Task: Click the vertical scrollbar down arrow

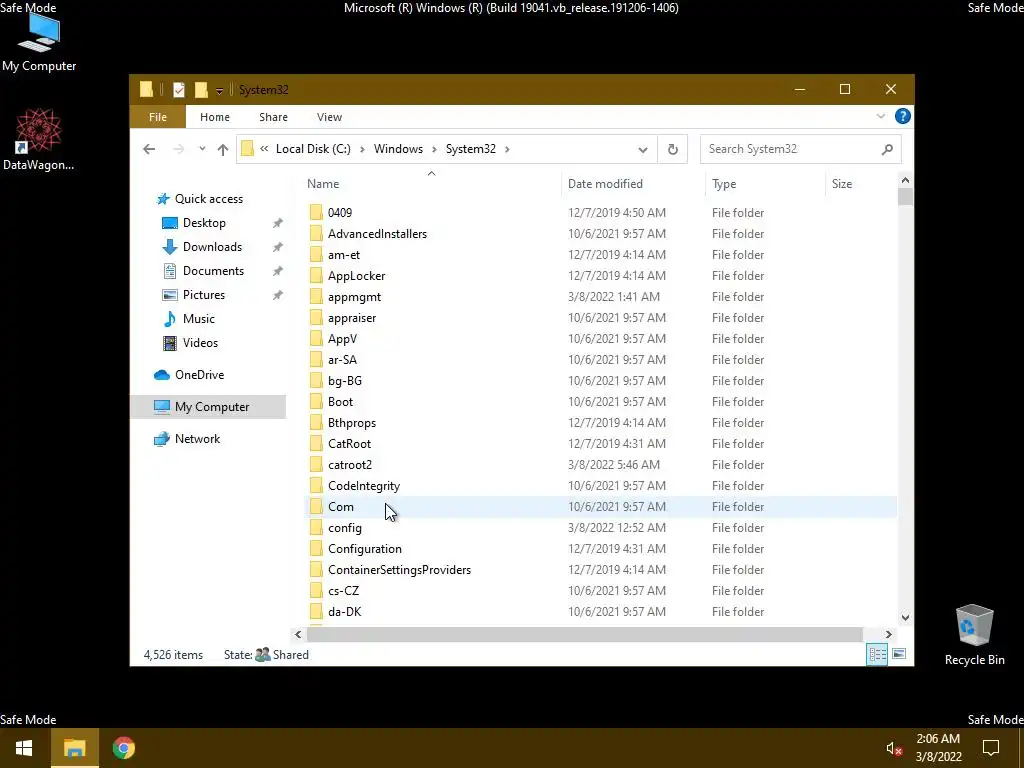Action: 905,617
